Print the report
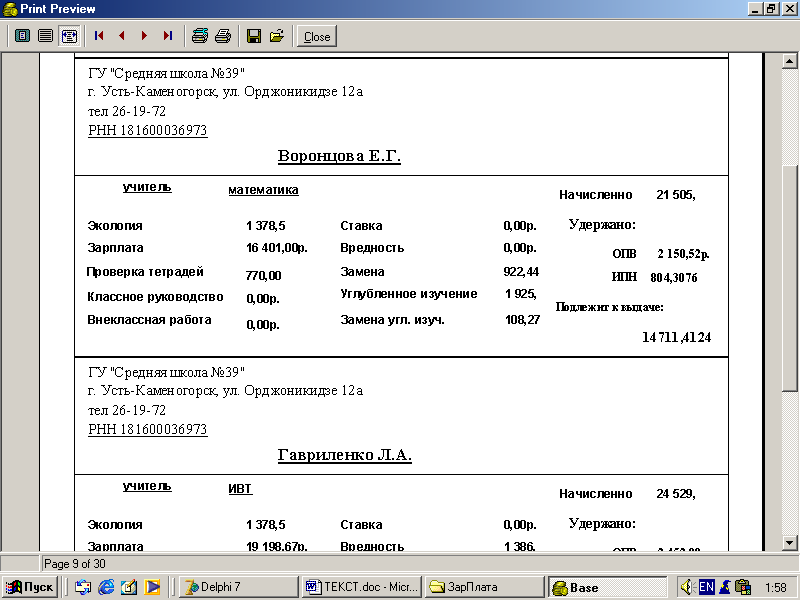Screen dimensions: 800x600 [x=222, y=36]
